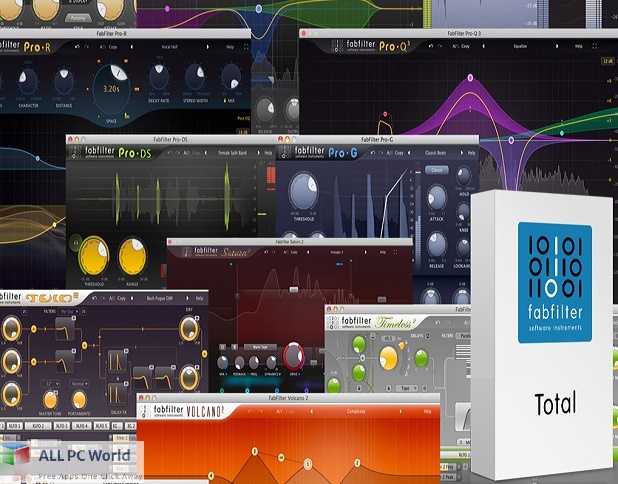The height and width of the screenshot is (484, 618).
Task: Toggle Dry knob enable square in Twin 2
Action: point(196,318)
